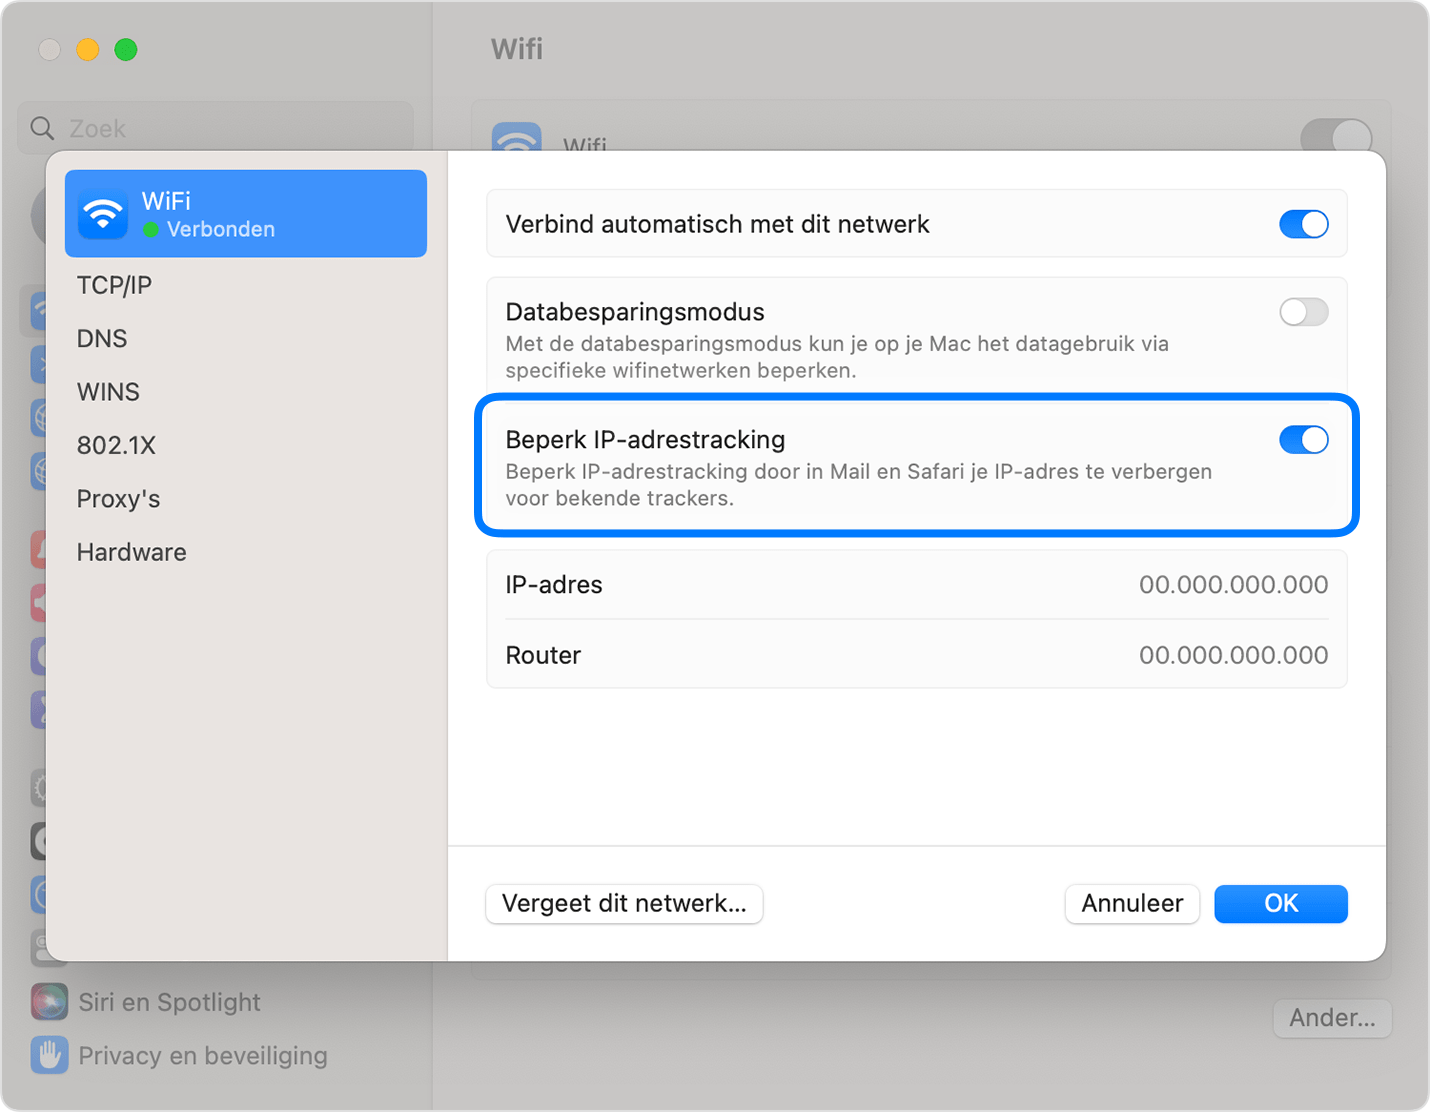Open the DNS settings tab
1430x1112 pixels.
101,338
